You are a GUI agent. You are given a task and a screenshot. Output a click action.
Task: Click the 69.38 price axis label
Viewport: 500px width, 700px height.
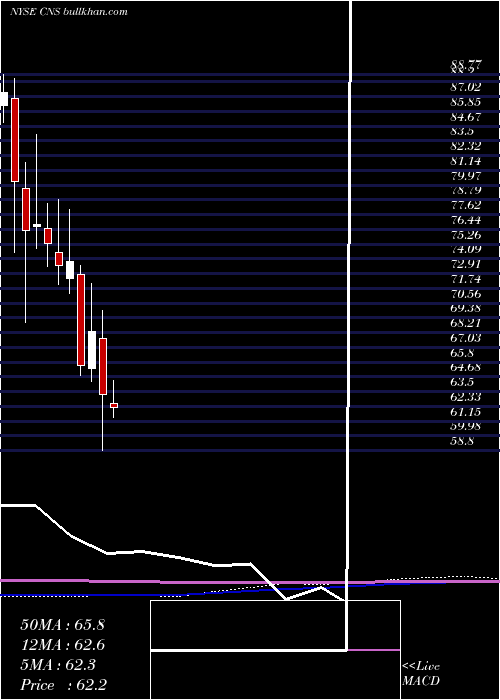coord(466,308)
